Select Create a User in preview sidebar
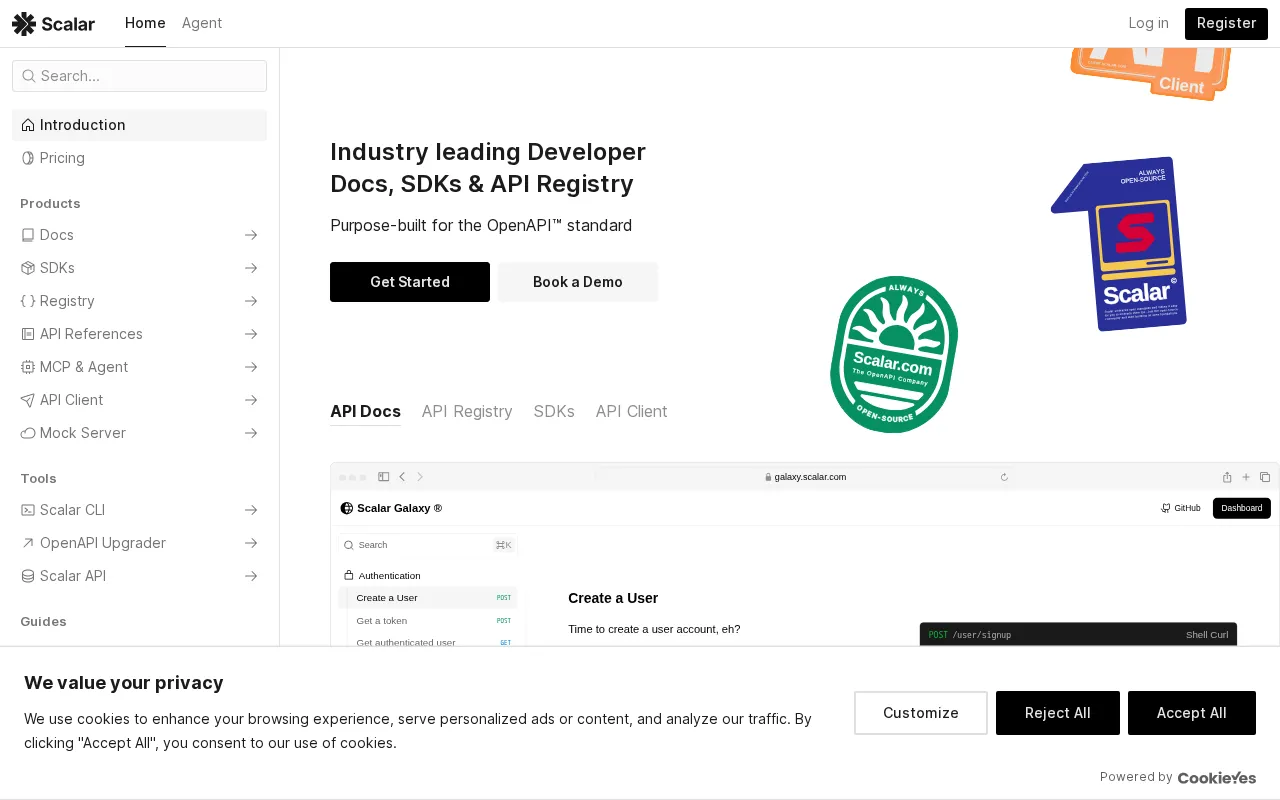This screenshot has width=1280, height=800. [428, 598]
